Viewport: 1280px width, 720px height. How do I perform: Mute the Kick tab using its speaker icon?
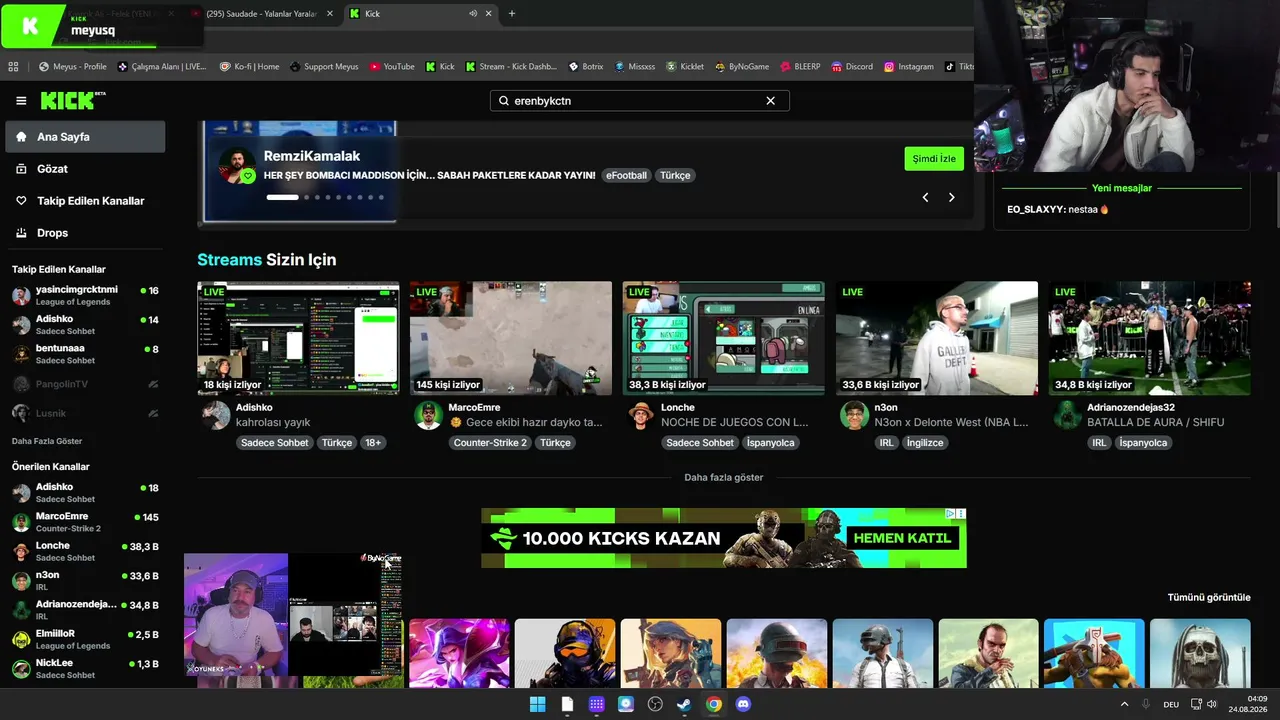point(473,14)
